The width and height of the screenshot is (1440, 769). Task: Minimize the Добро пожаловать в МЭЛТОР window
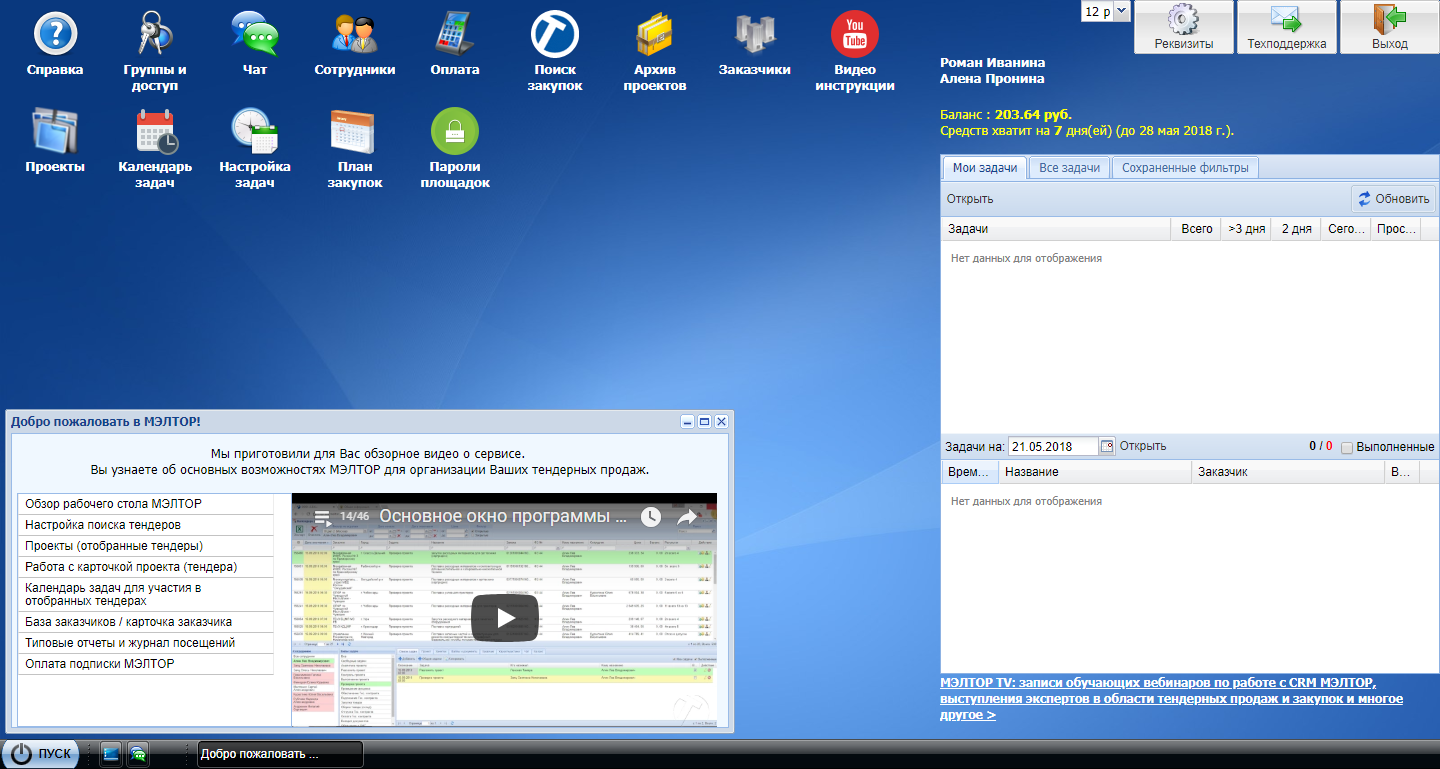point(687,422)
